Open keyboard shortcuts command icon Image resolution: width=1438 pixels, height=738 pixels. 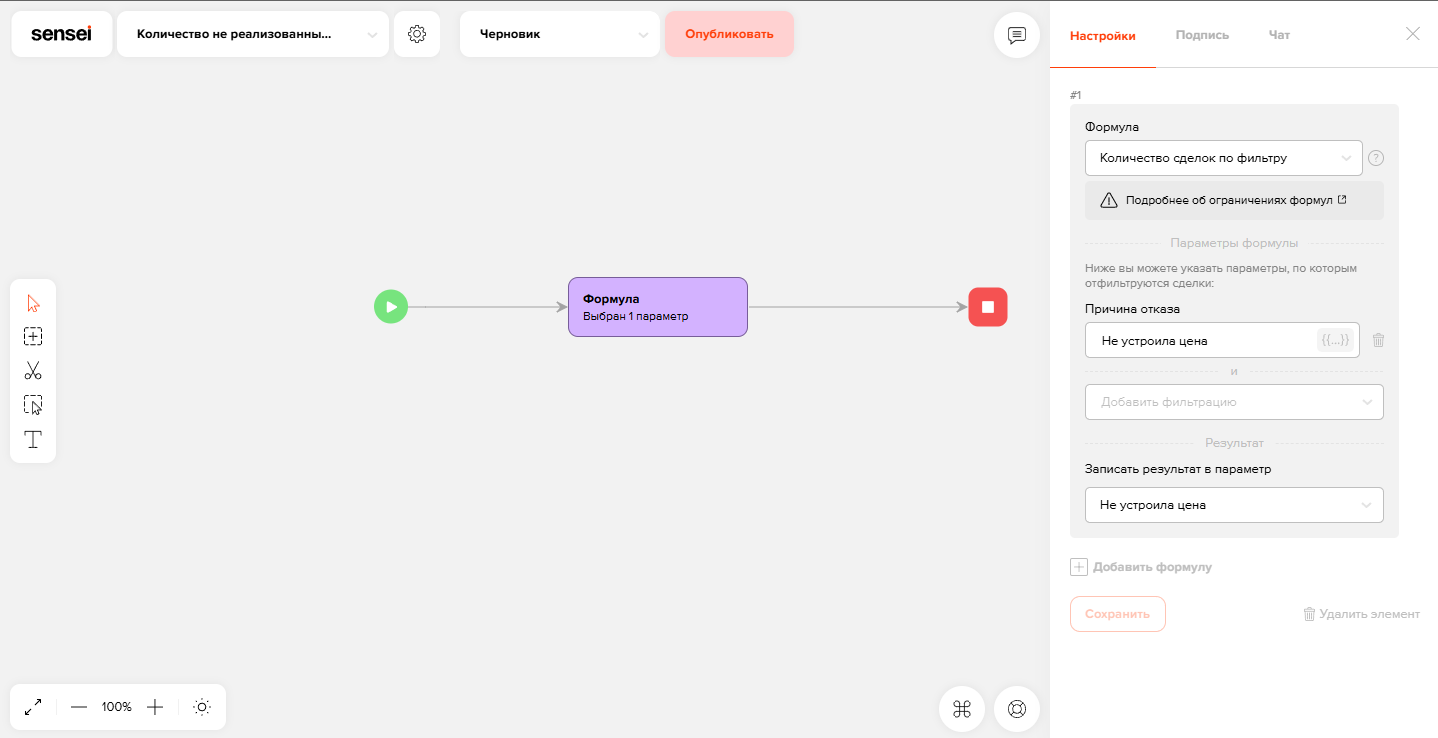click(962, 709)
